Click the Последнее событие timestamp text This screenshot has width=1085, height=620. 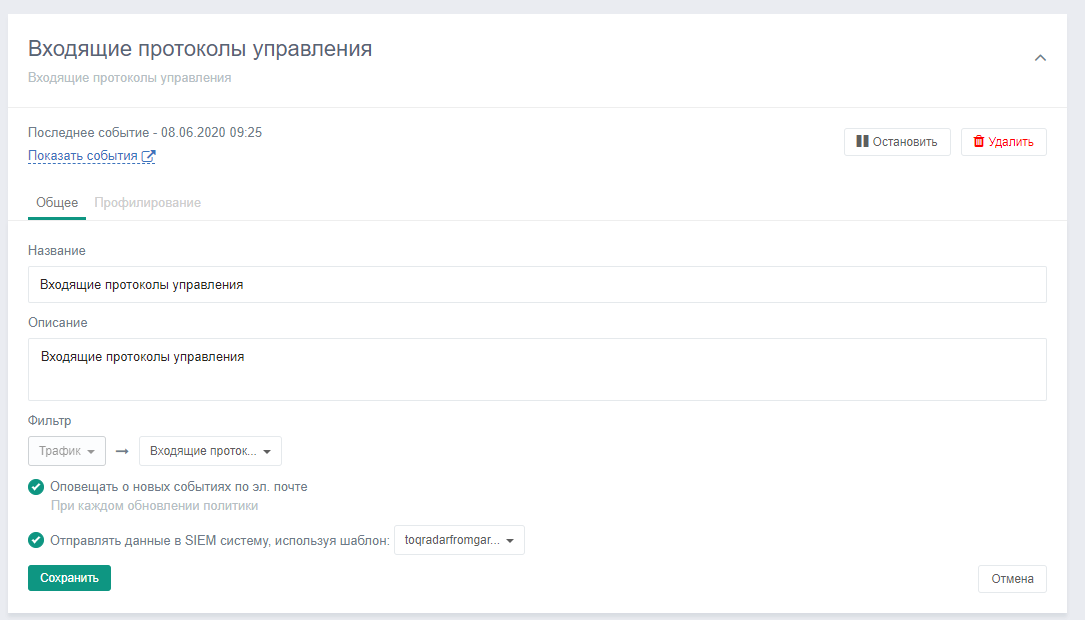click(145, 132)
